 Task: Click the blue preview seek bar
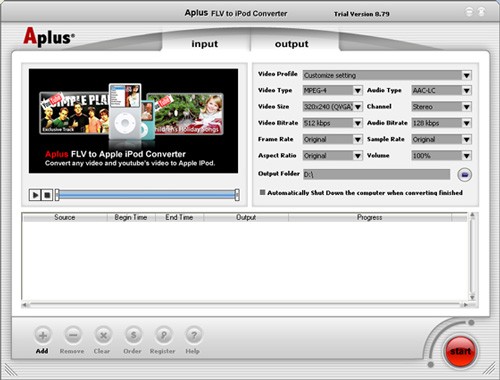147,195
